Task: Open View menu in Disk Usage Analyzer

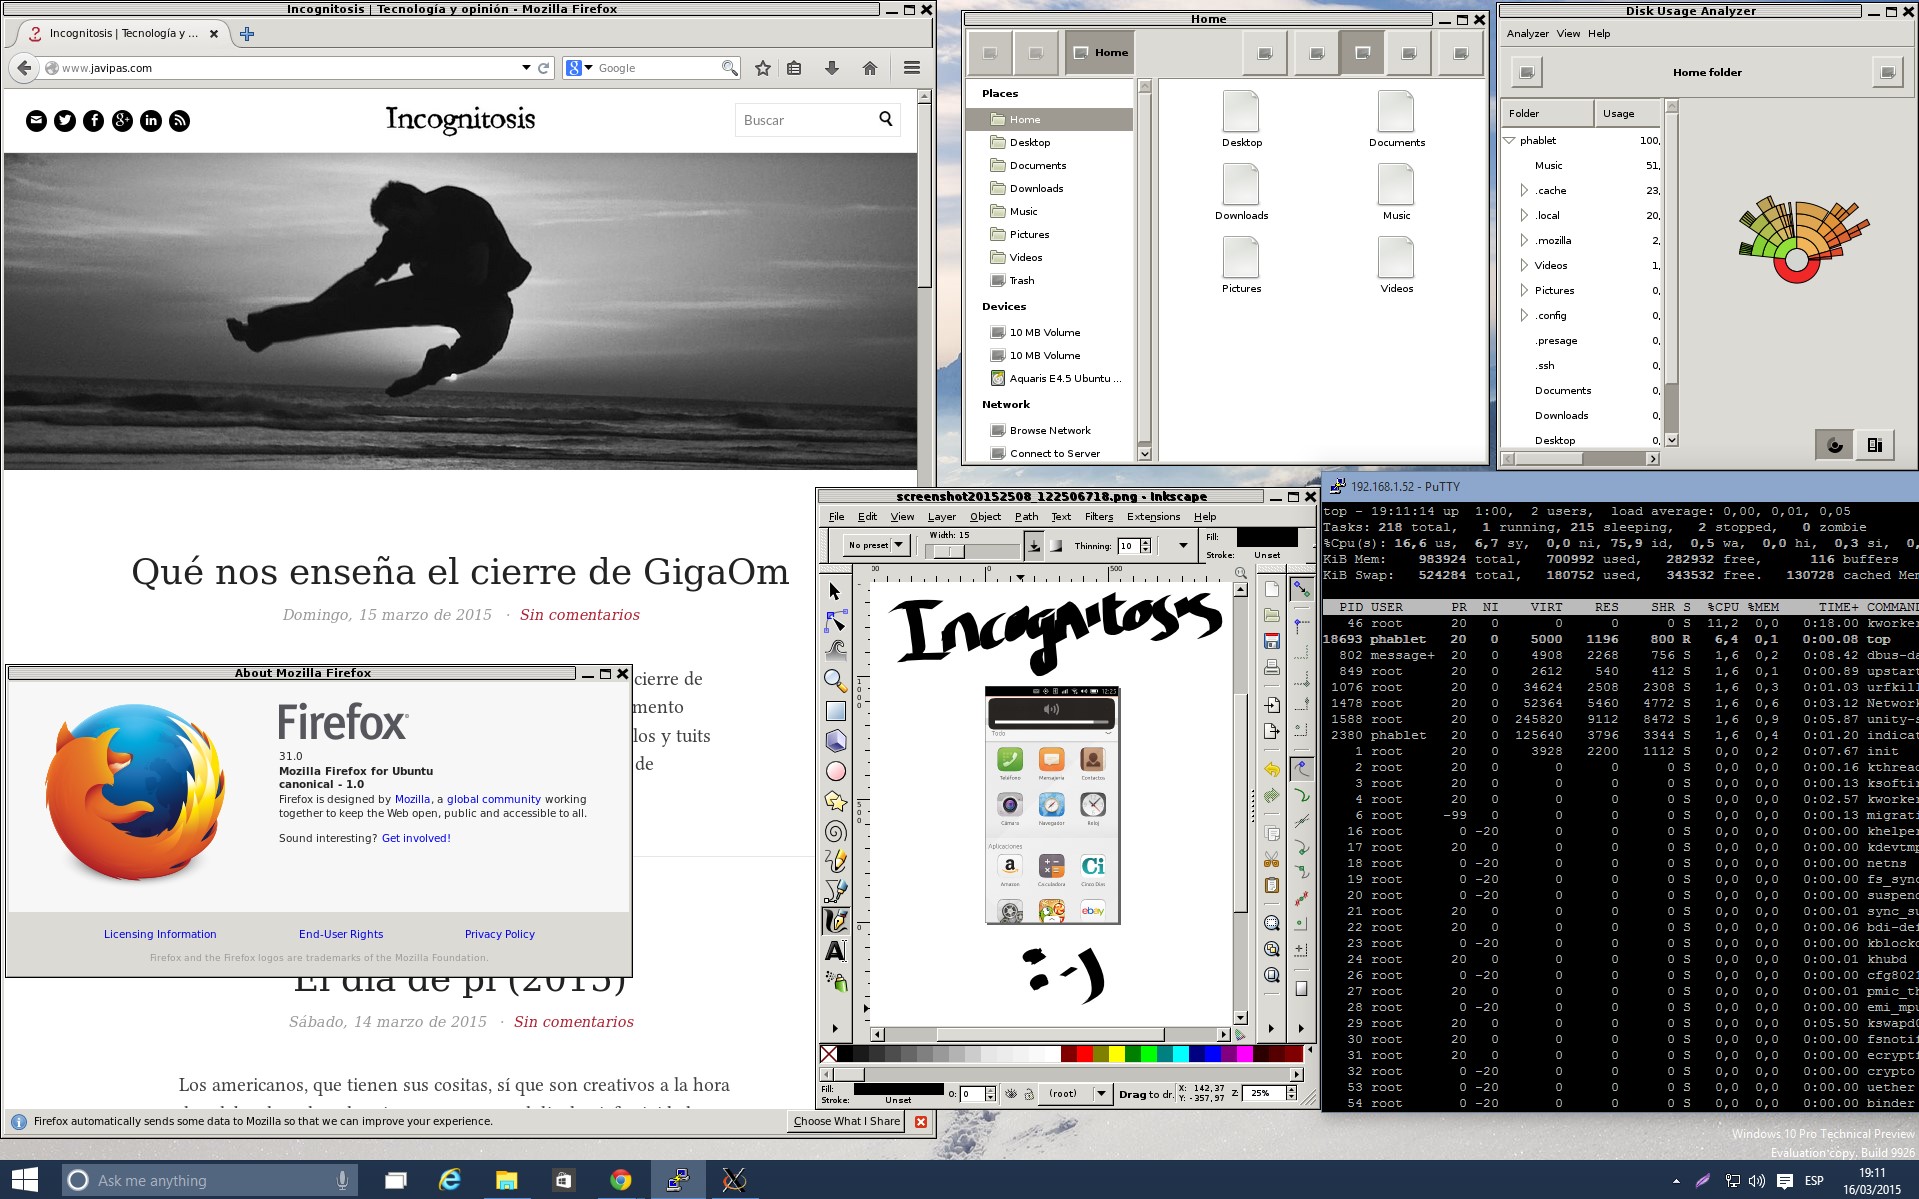Action: point(1568,34)
